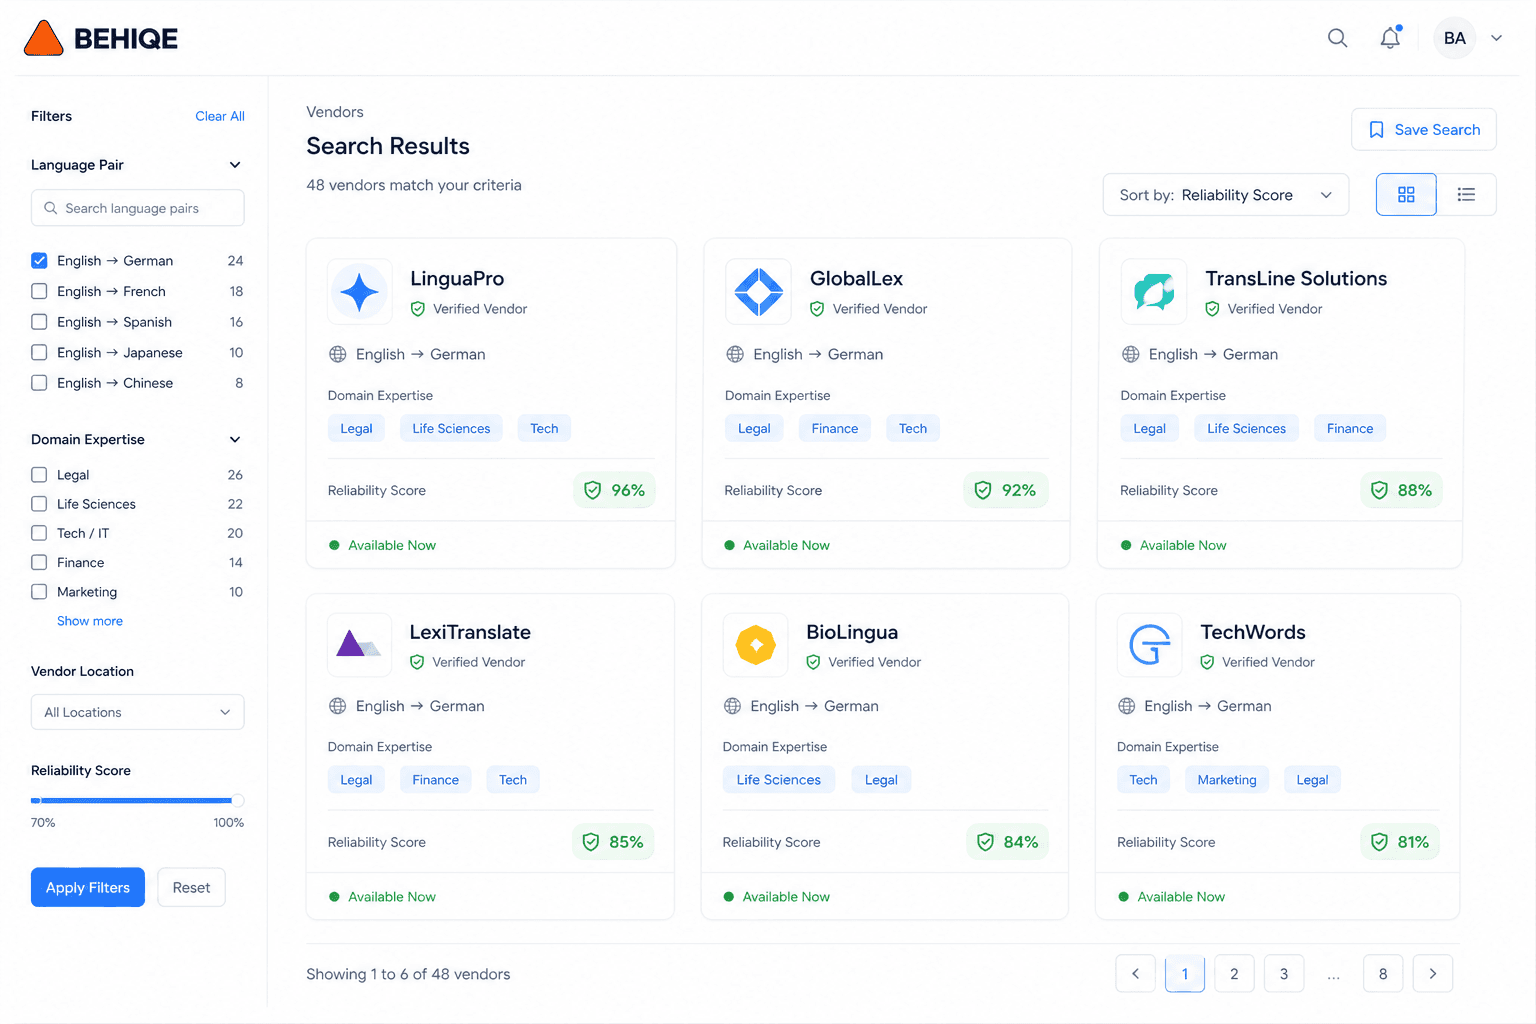
Task: Switch to list view
Action: click(1466, 194)
